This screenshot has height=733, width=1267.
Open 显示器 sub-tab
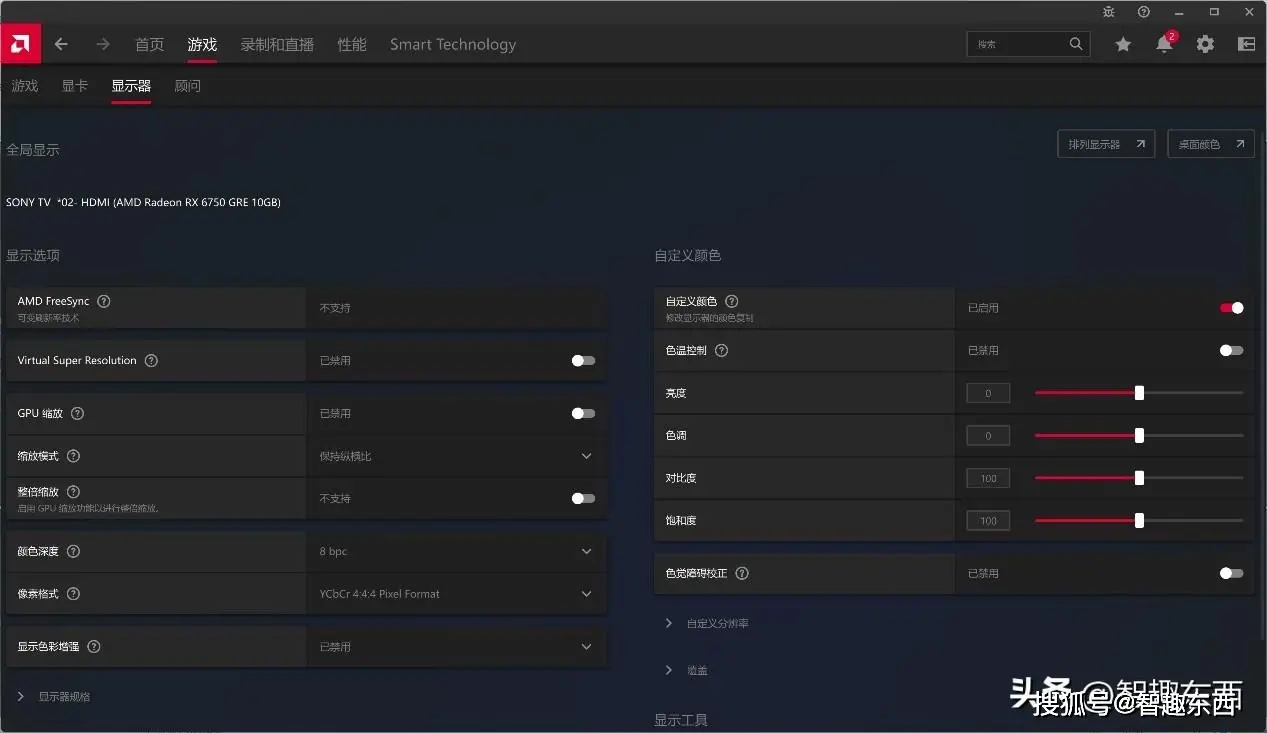pyautogui.click(x=131, y=86)
